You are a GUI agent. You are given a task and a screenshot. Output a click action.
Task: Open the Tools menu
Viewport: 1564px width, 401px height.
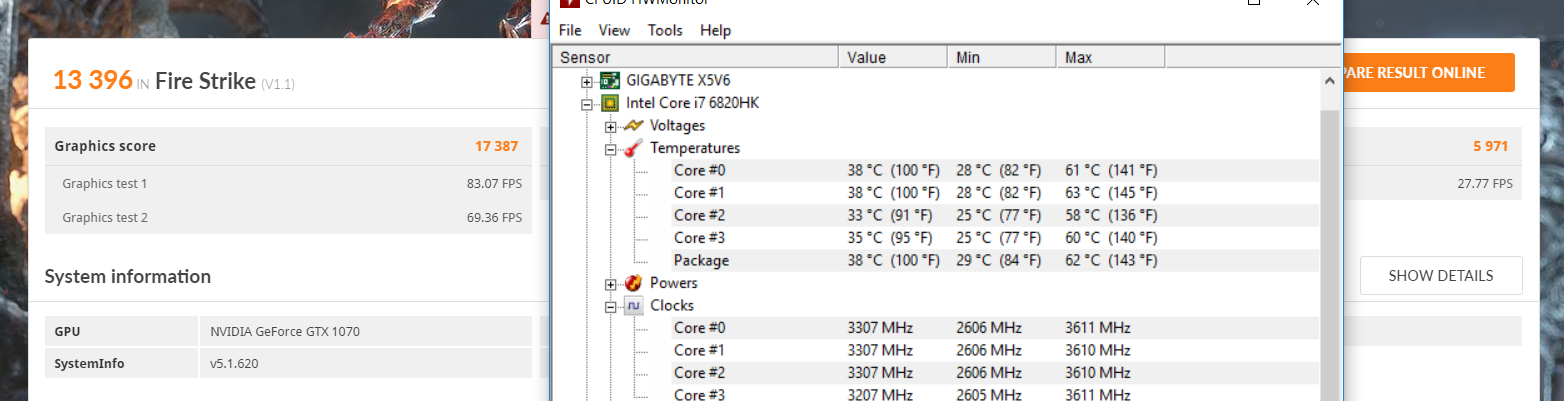point(665,30)
